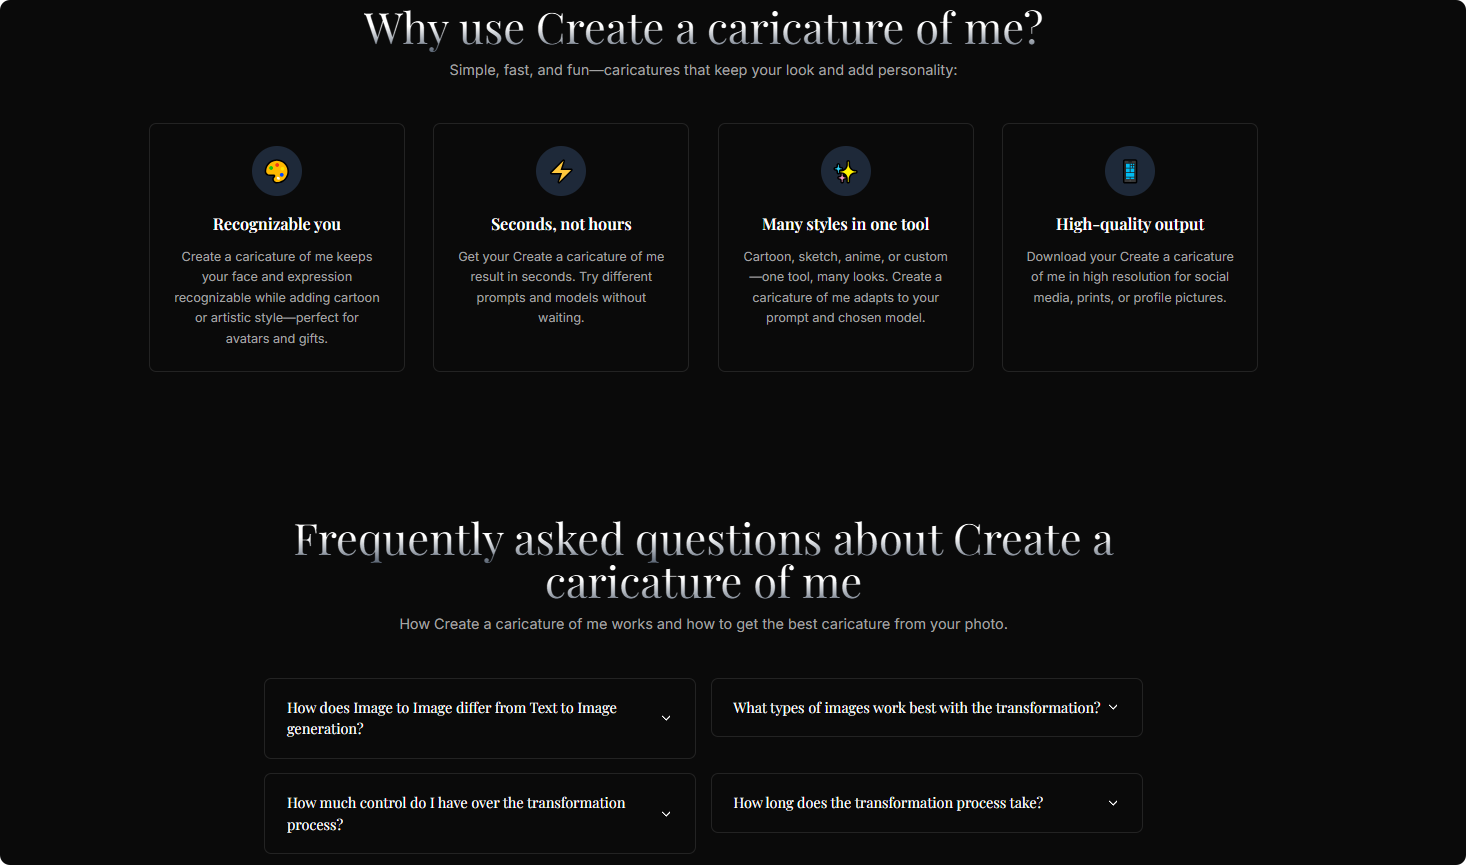Click the chevron next to the image-types question
The height and width of the screenshot is (865, 1466).
(x=1112, y=707)
